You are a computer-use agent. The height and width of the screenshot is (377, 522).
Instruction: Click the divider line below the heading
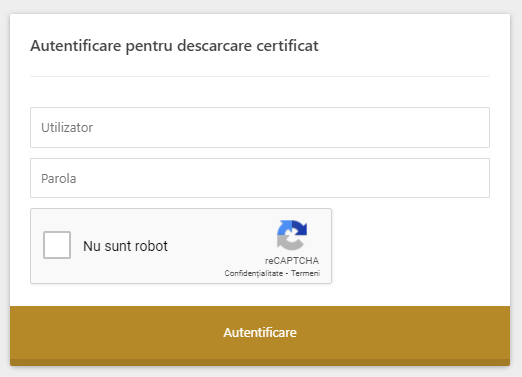[x=260, y=76]
